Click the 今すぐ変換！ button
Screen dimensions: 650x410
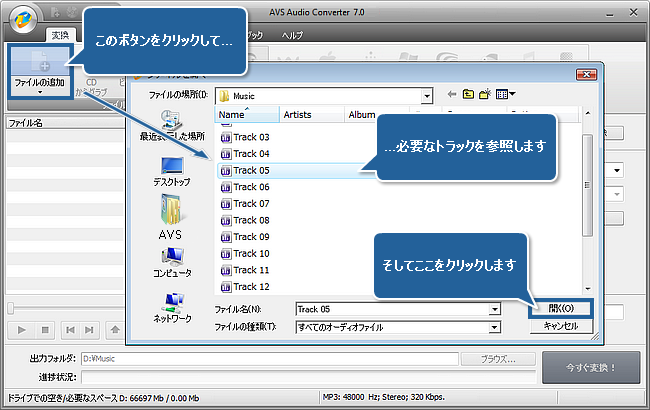coord(591,368)
